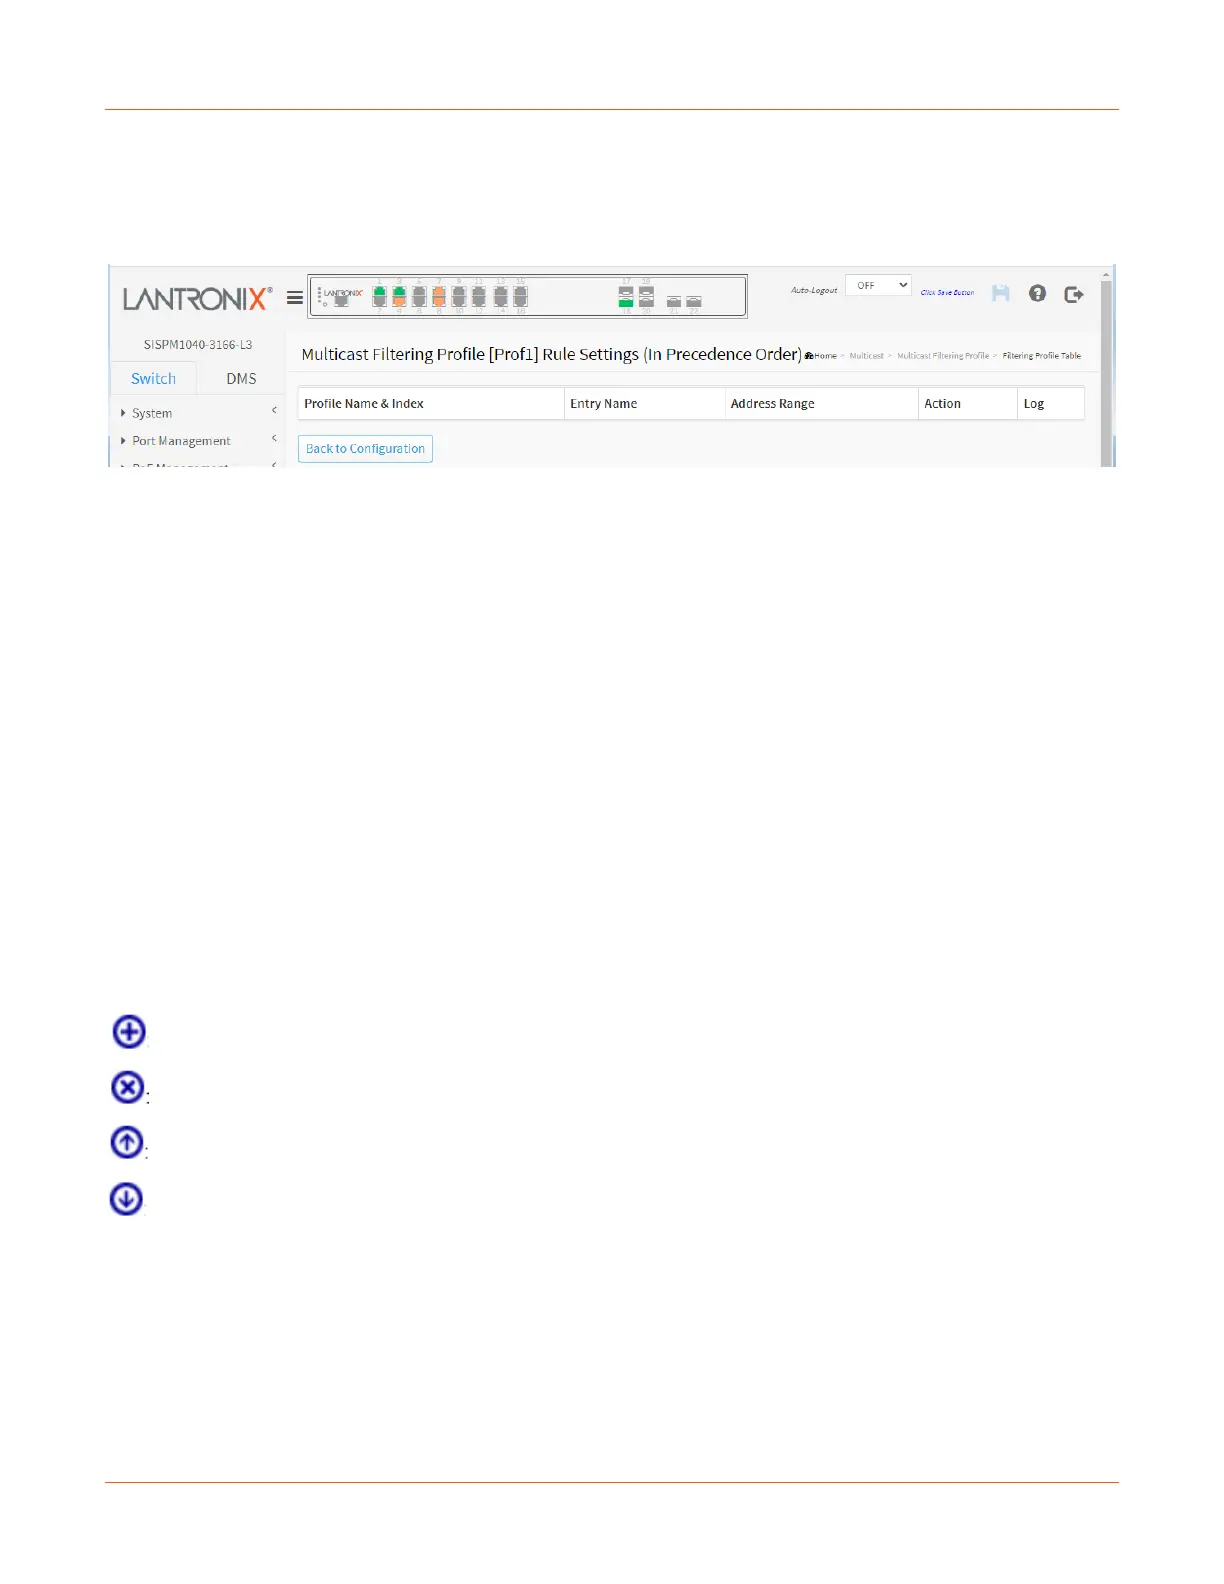Image resolution: width=1224 pixels, height=1584 pixels.
Task: Click the gray port icon for ports 5/6
Action: coord(419,296)
